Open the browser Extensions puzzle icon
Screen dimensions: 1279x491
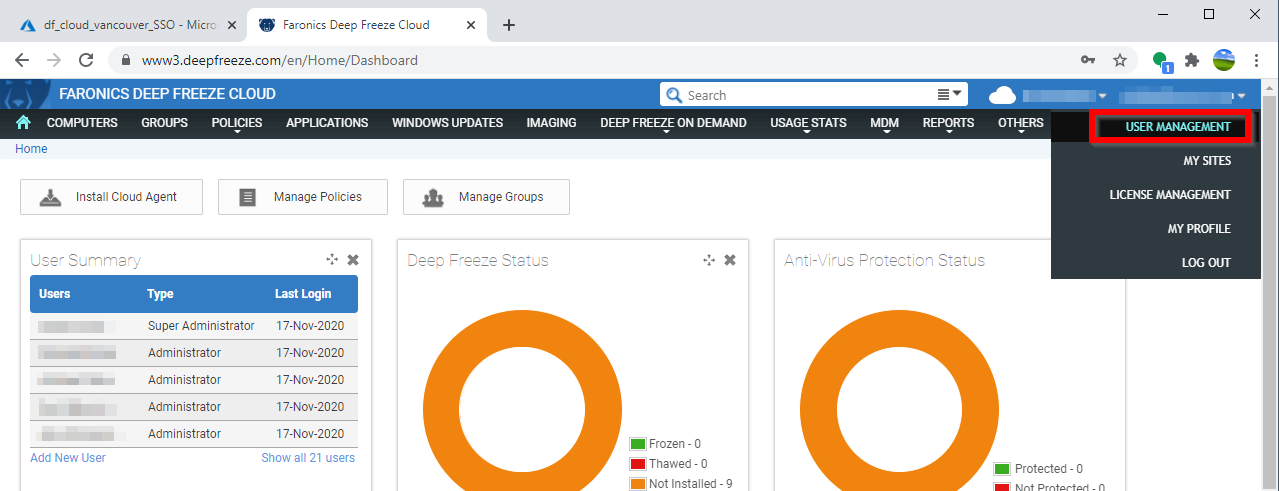pyautogui.click(x=1191, y=60)
